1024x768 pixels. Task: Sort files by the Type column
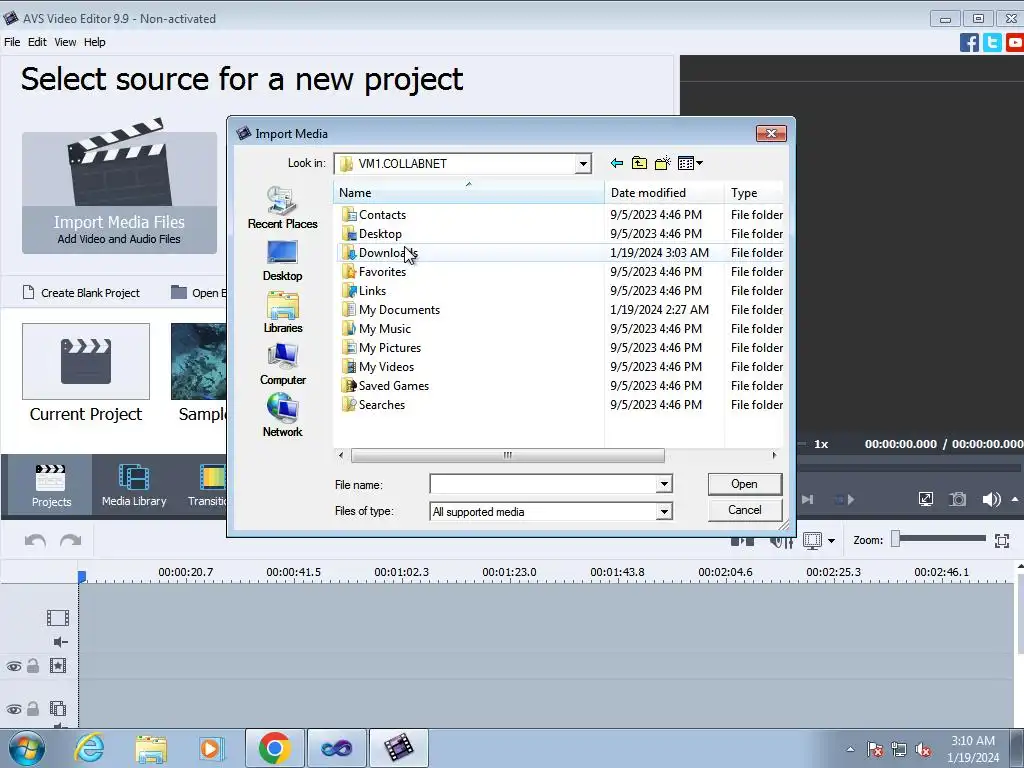click(754, 193)
